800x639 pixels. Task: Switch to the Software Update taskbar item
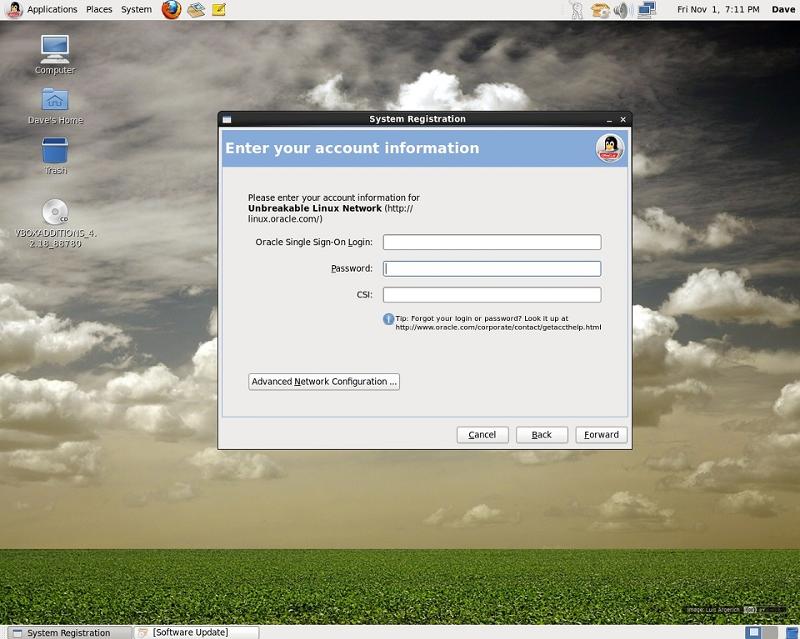click(x=197, y=633)
